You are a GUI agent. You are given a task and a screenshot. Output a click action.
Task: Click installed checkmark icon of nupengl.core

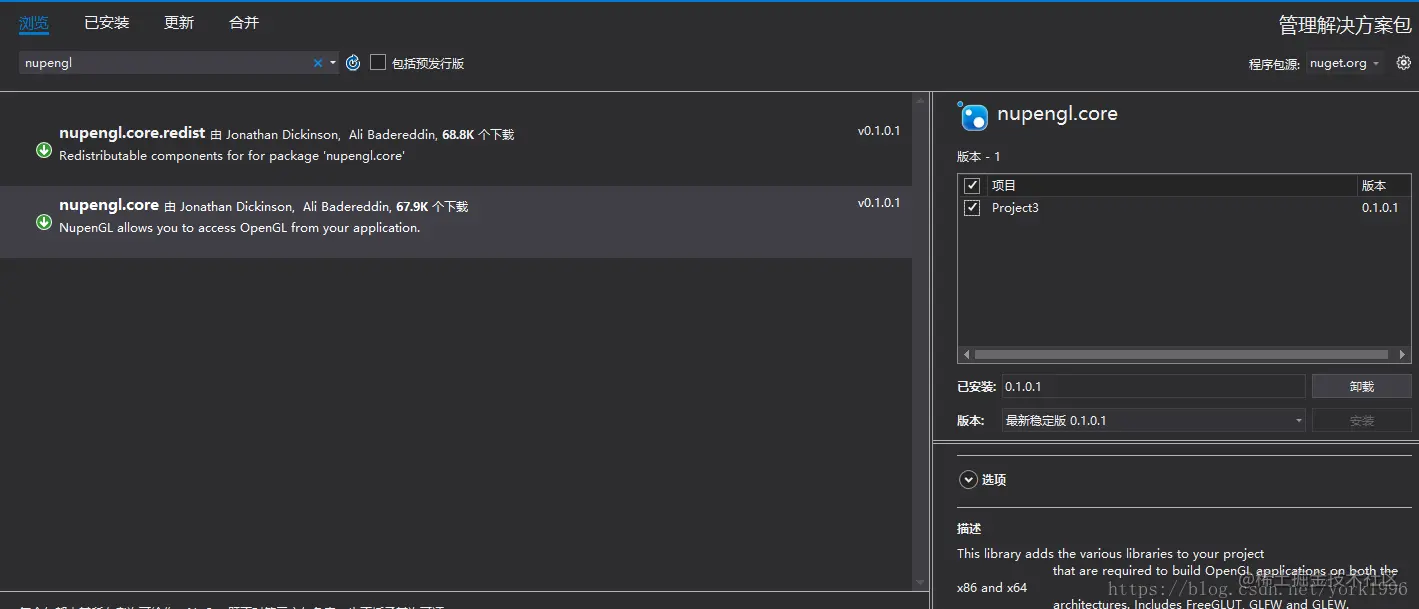click(44, 222)
